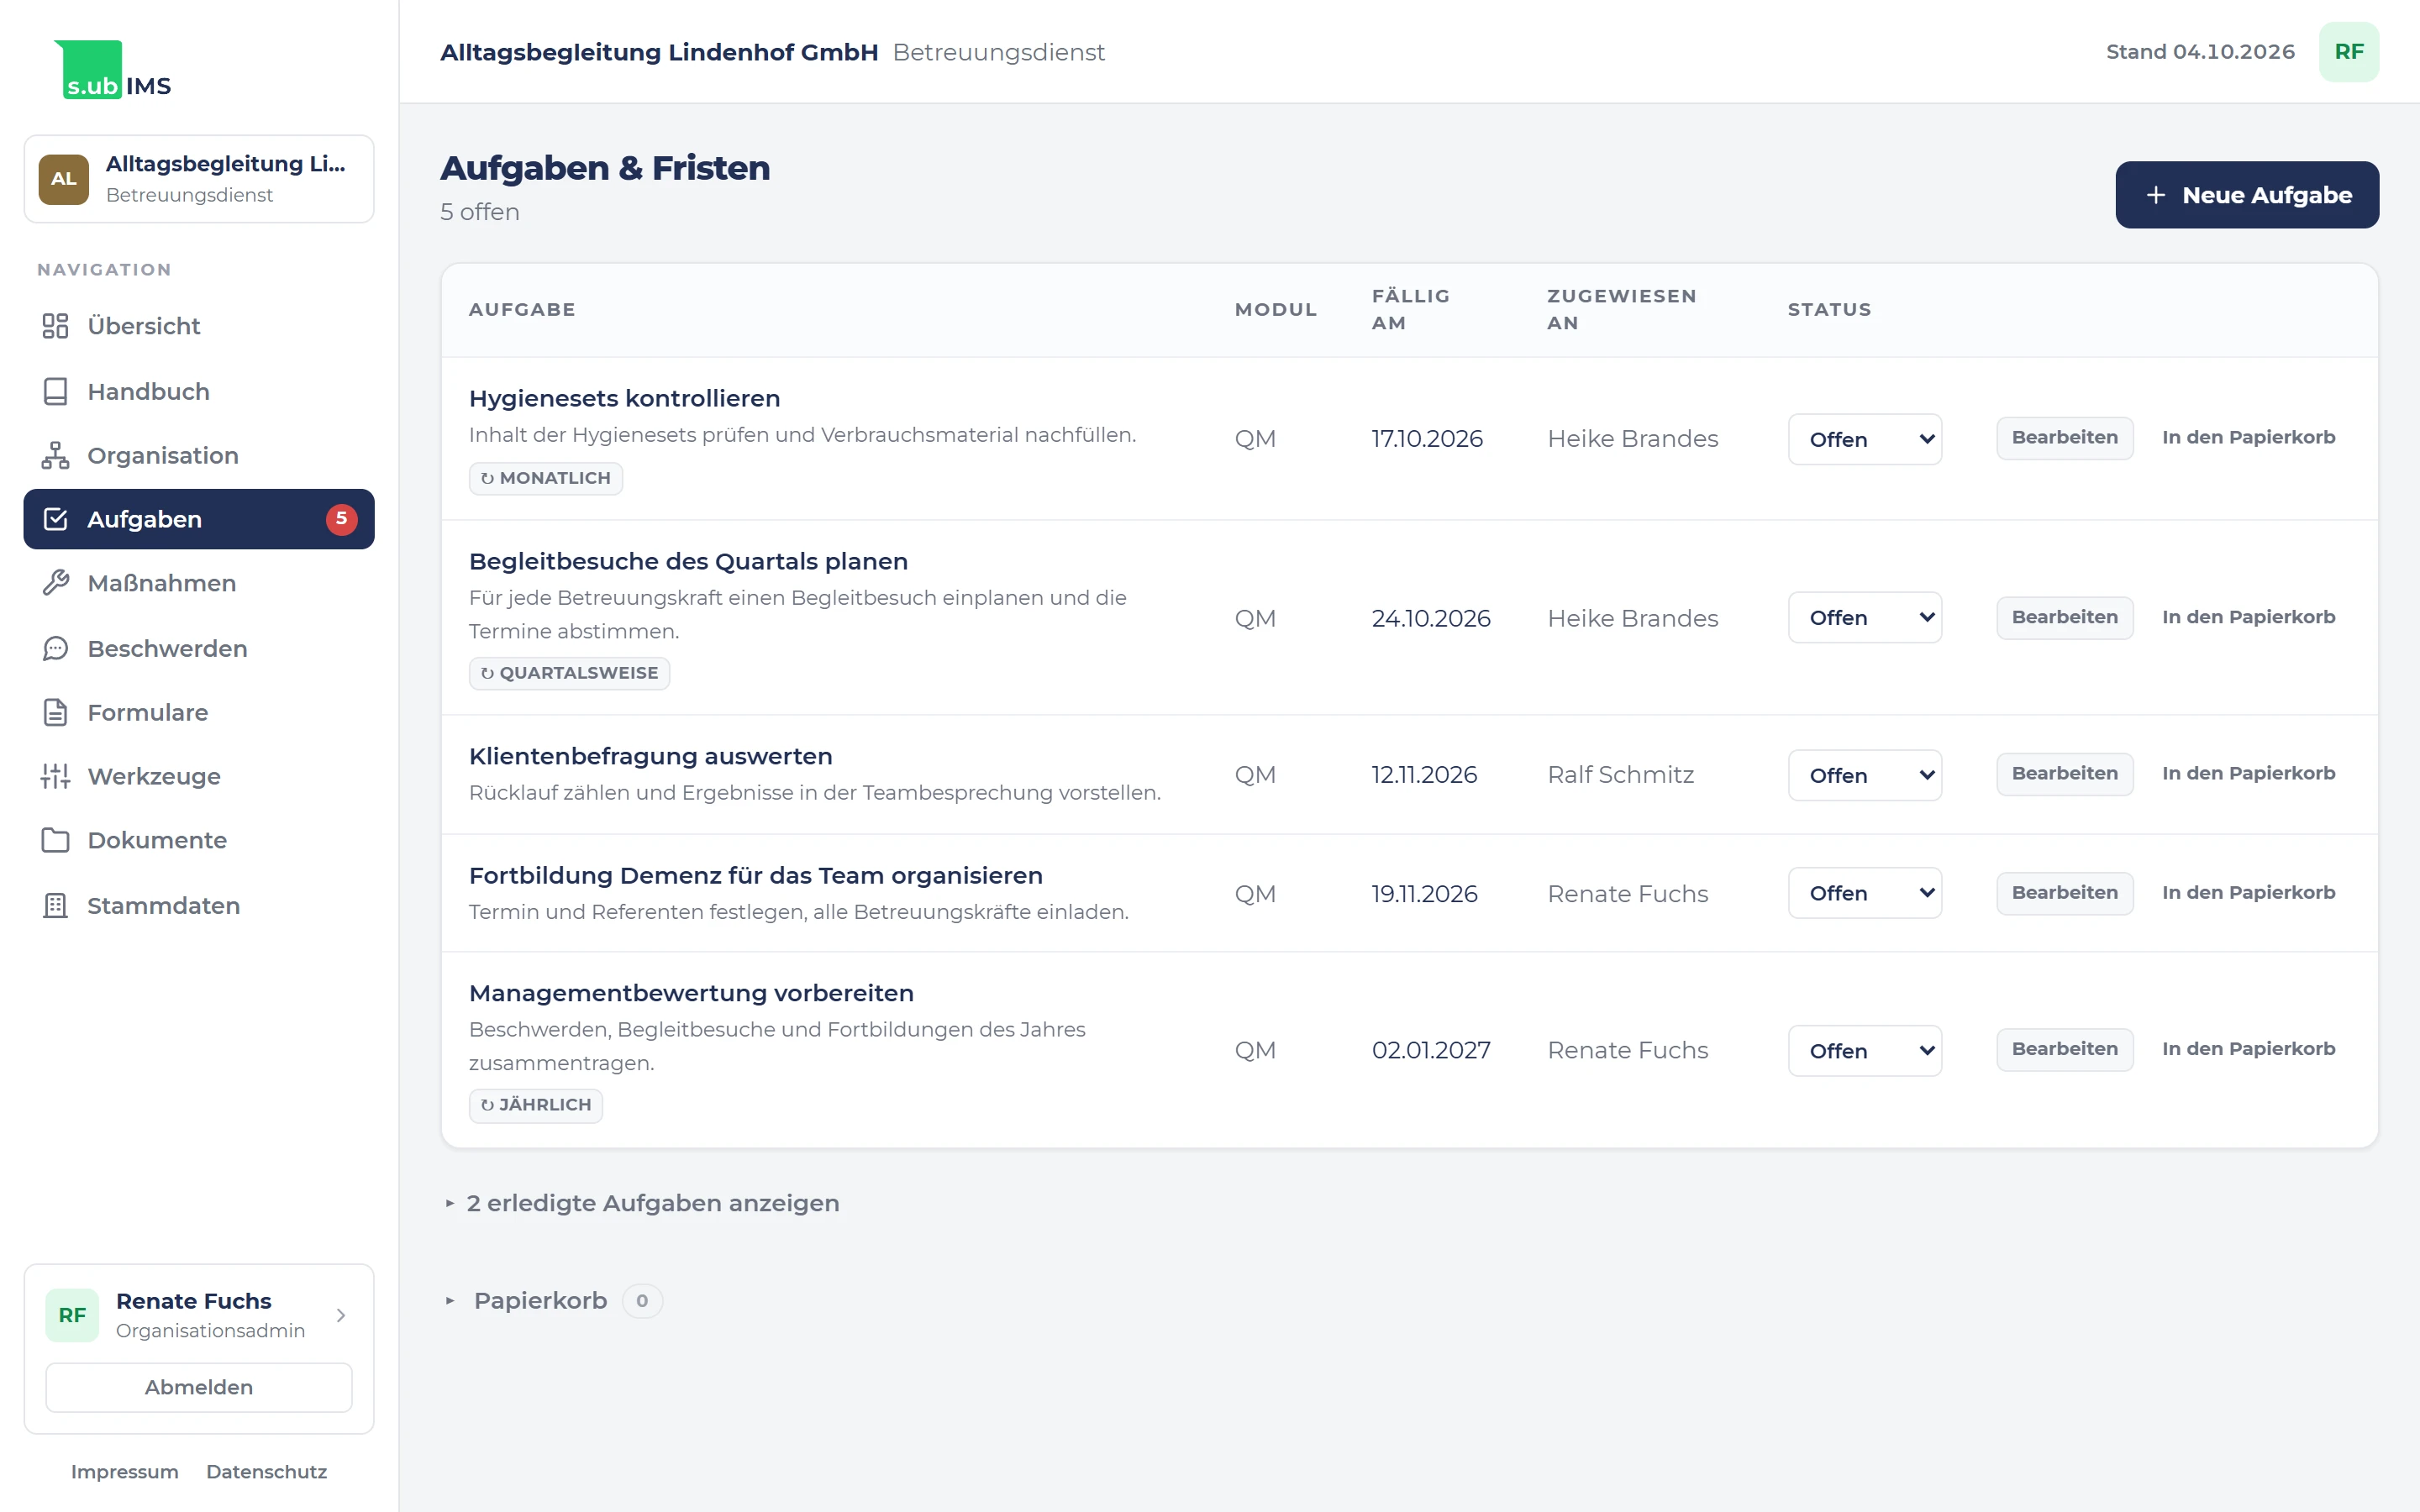
Task: Open Beschwerden navigation item
Action: tap(199, 648)
